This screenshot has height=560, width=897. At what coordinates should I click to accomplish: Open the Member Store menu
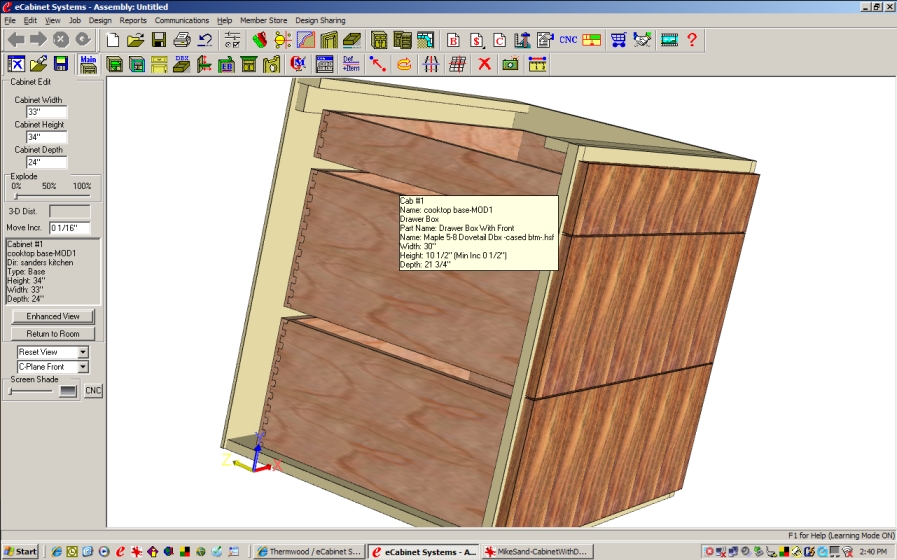[x=264, y=20]
